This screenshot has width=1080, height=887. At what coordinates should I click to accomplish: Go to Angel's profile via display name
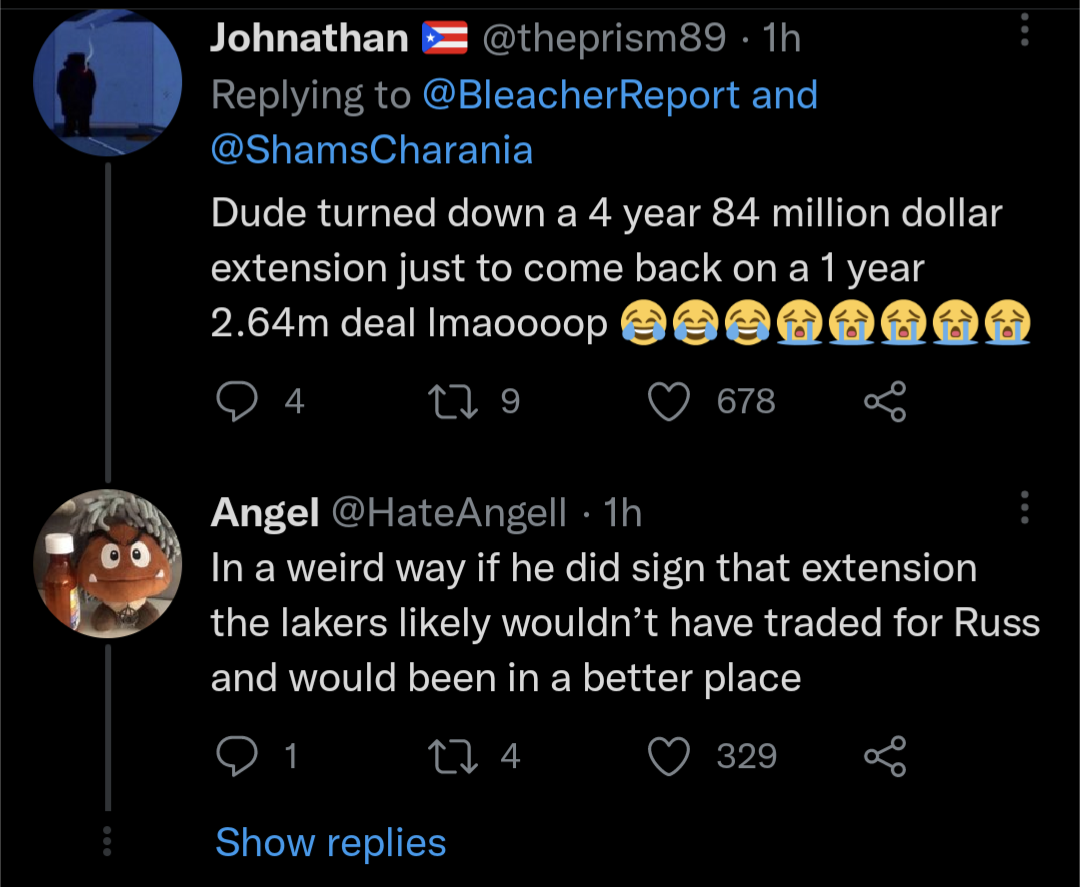[x=264, y=513]
